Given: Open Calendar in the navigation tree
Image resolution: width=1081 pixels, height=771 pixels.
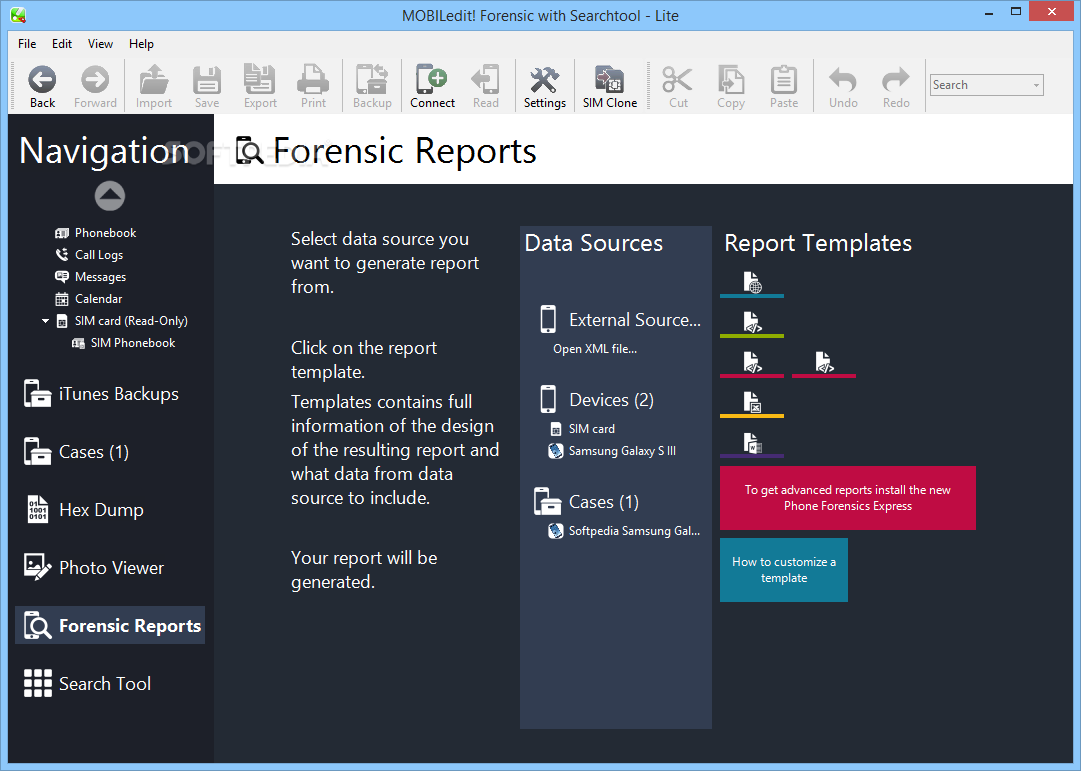Looking at the screenshot, I should (x=89, y=299).
